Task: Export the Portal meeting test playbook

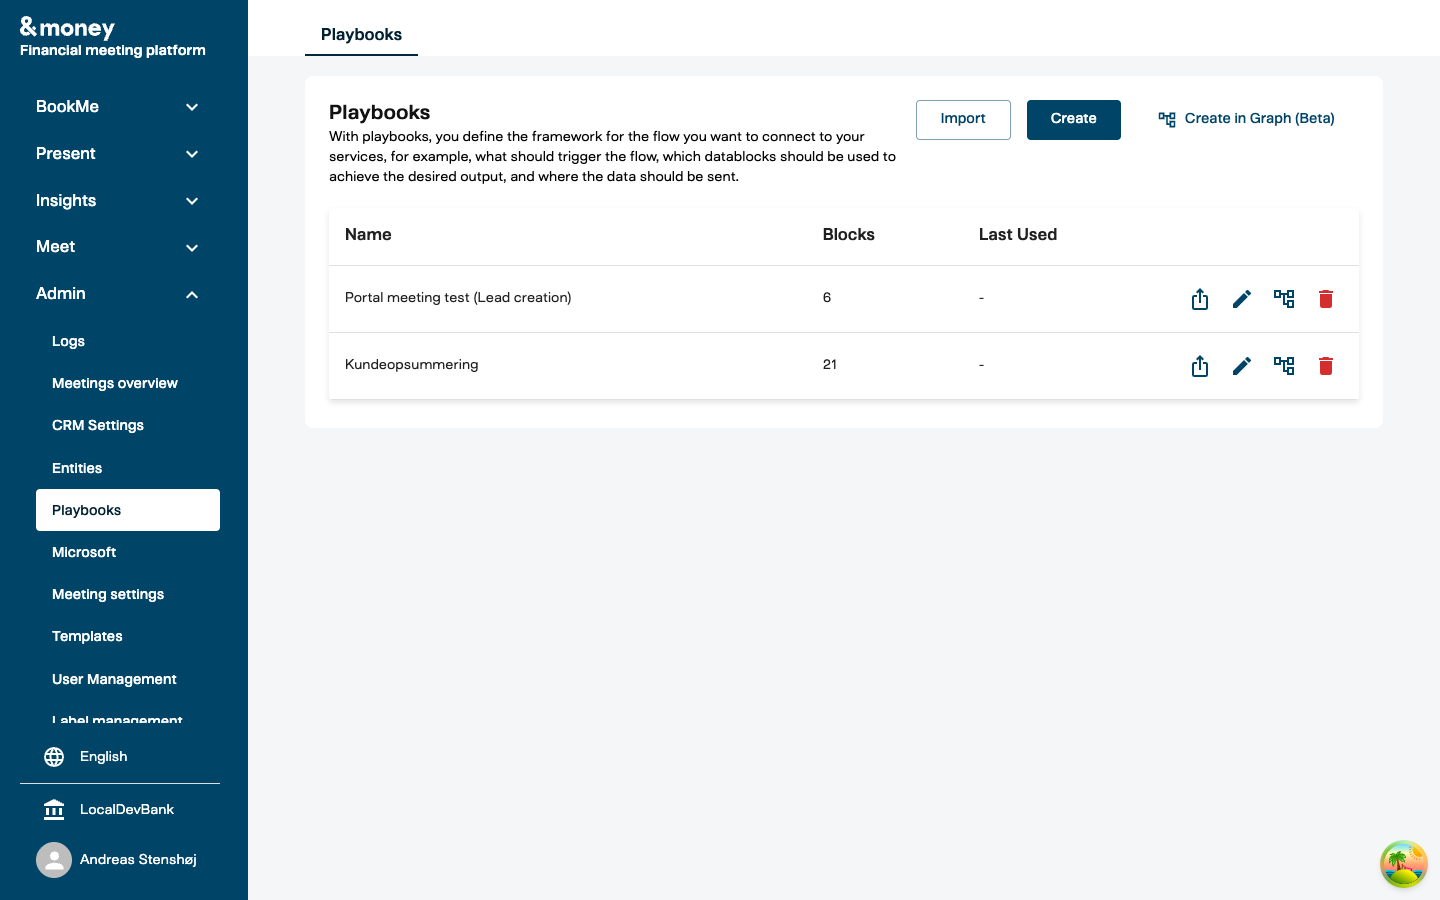Action: point(1200,299)
